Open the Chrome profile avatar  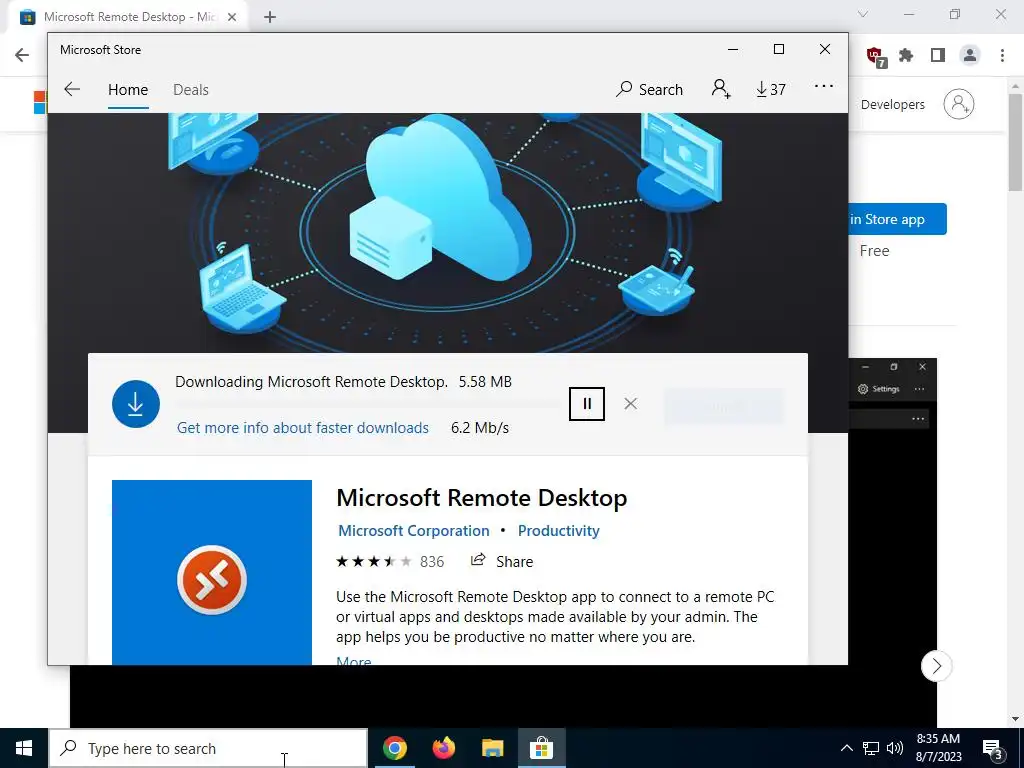tap(970, 56)
